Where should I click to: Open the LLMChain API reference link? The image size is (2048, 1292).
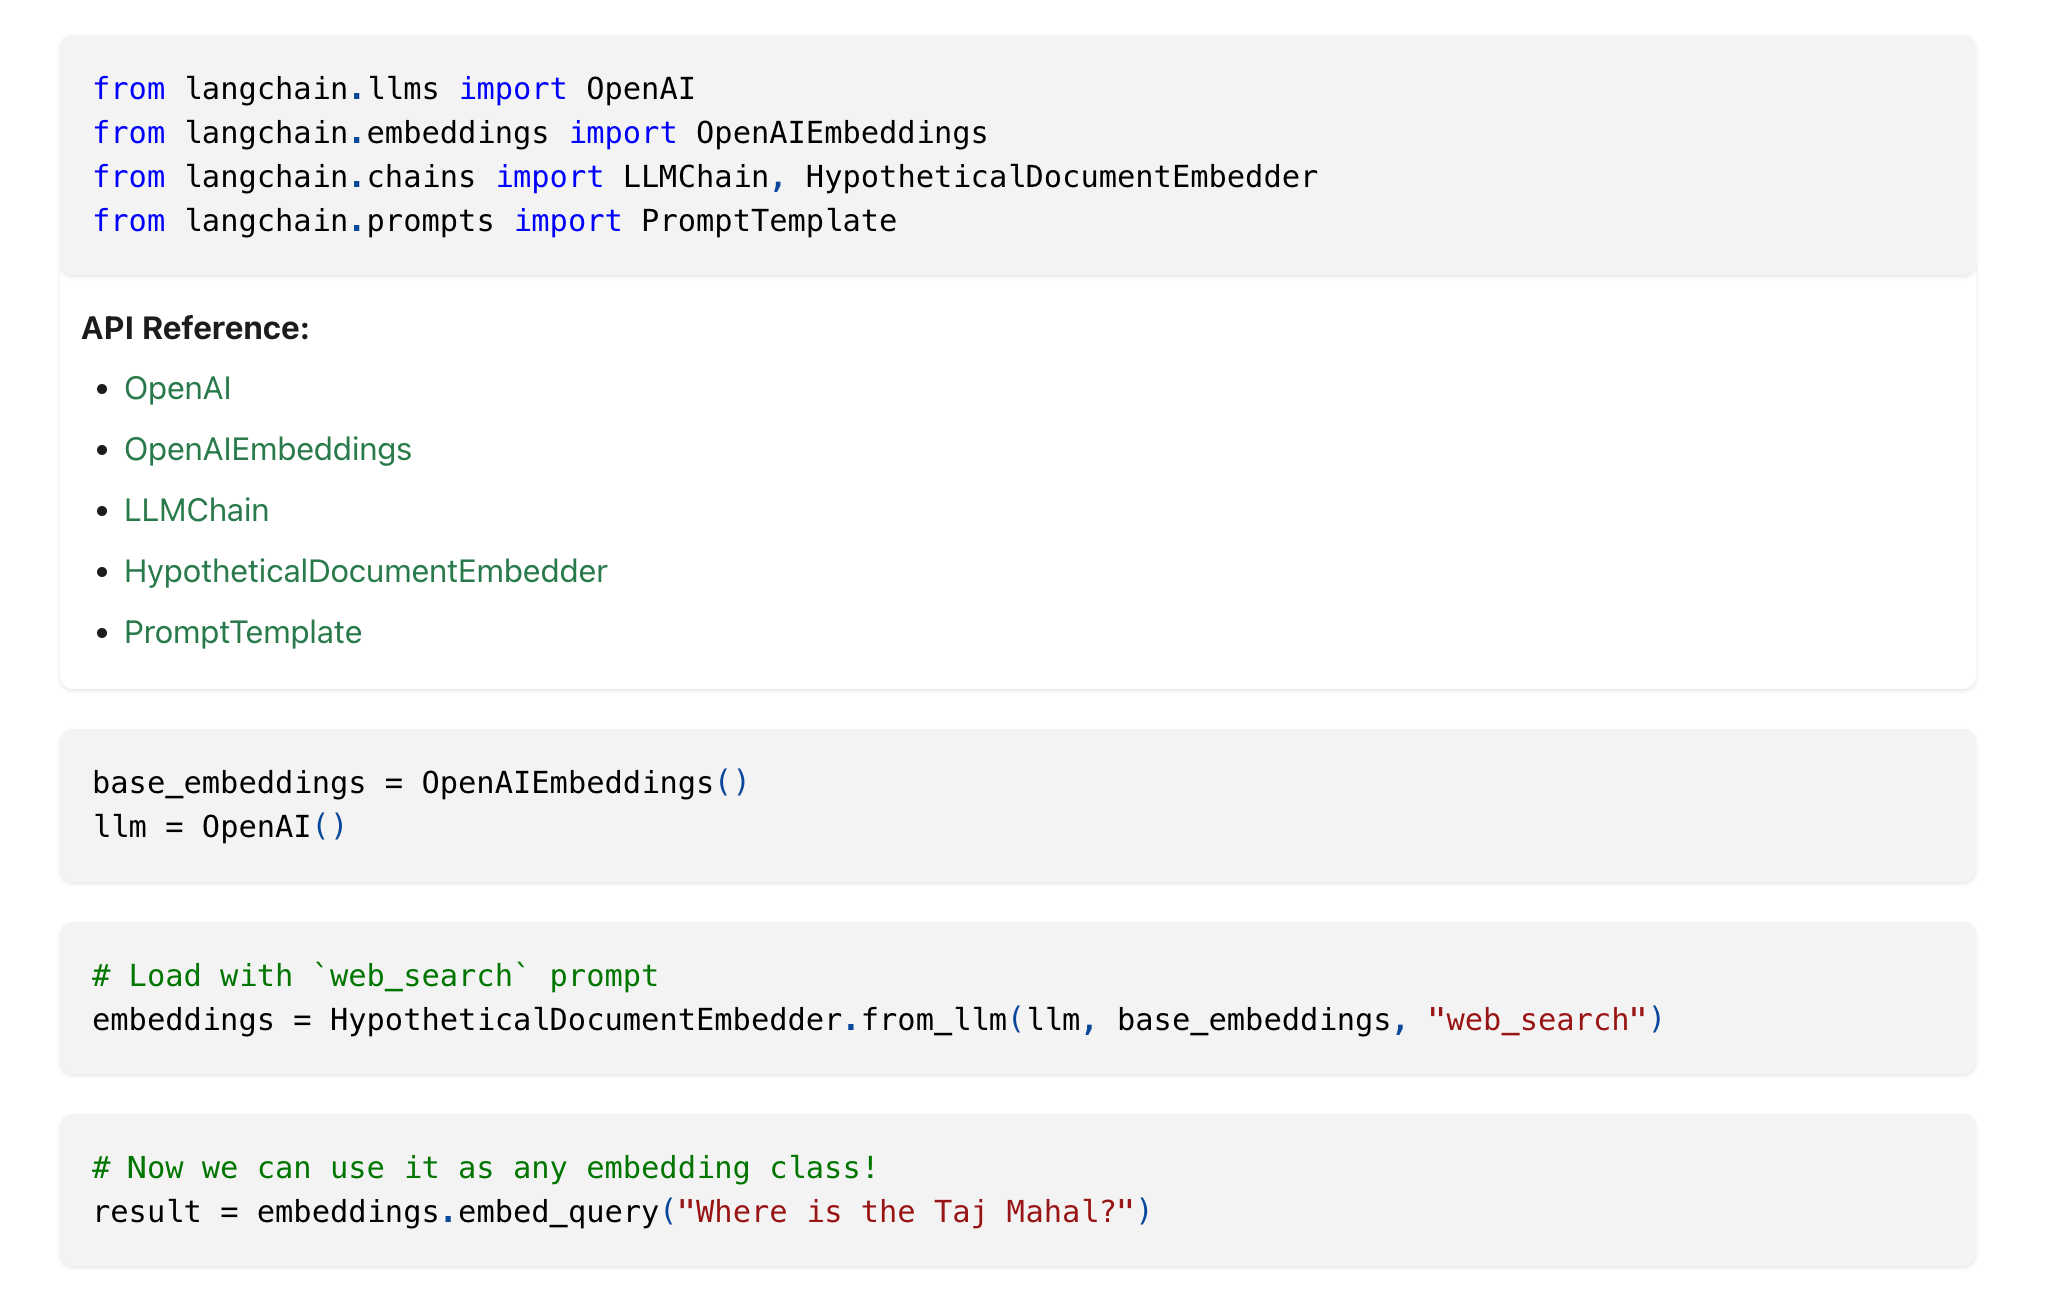pyautogui.click(x=196, y=510)
